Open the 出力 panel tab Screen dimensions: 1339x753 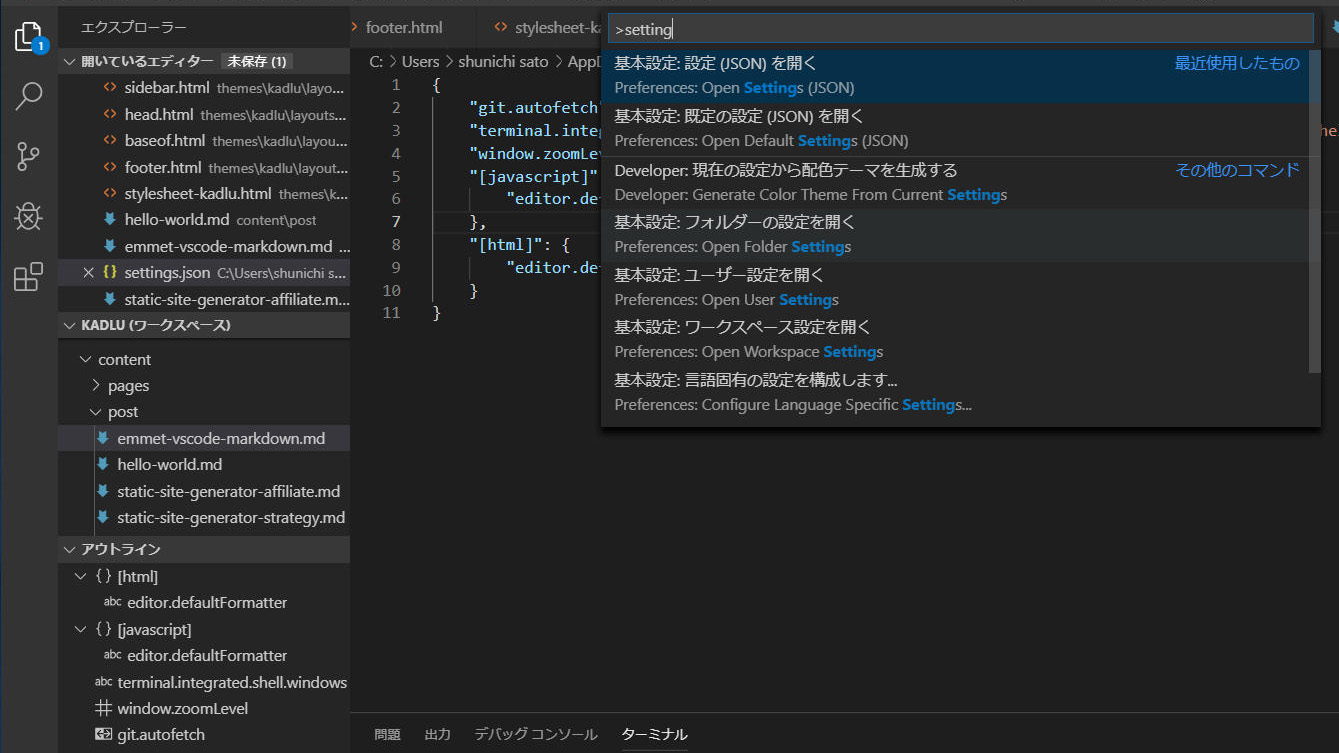coord(437,734)
